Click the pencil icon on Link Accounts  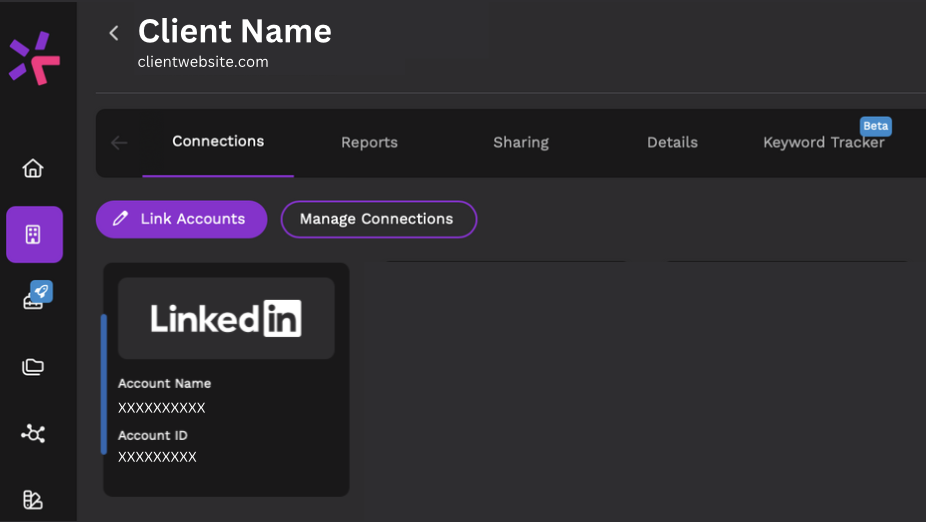120,218
